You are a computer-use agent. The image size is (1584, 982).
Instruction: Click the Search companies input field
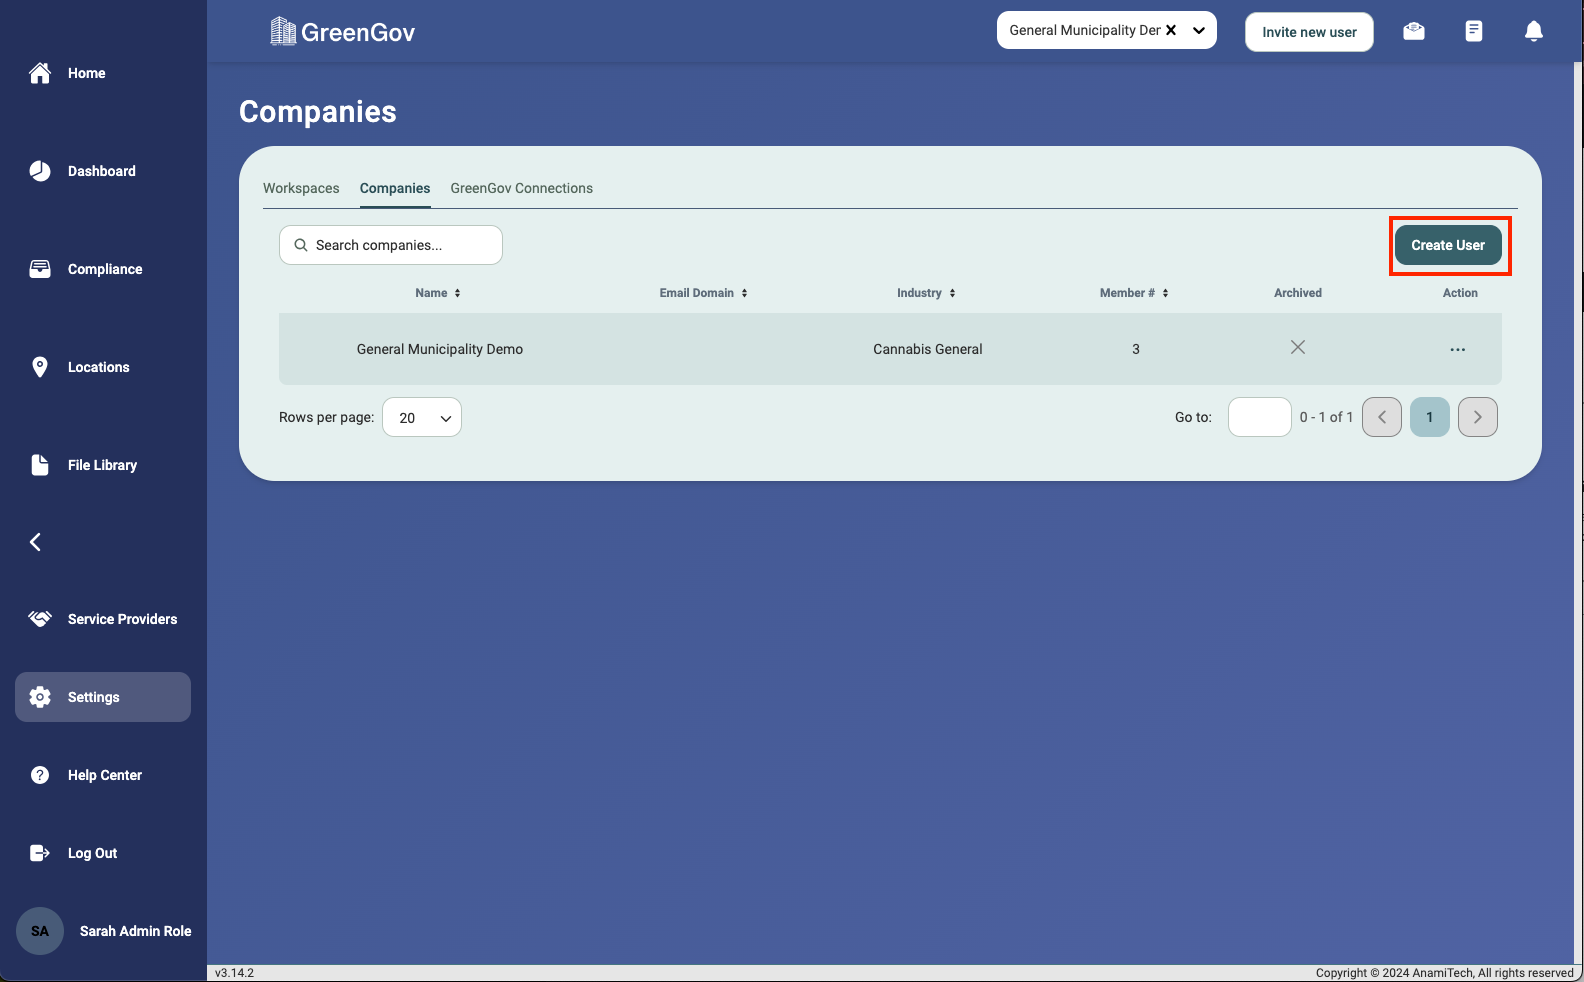click(391, 245)
